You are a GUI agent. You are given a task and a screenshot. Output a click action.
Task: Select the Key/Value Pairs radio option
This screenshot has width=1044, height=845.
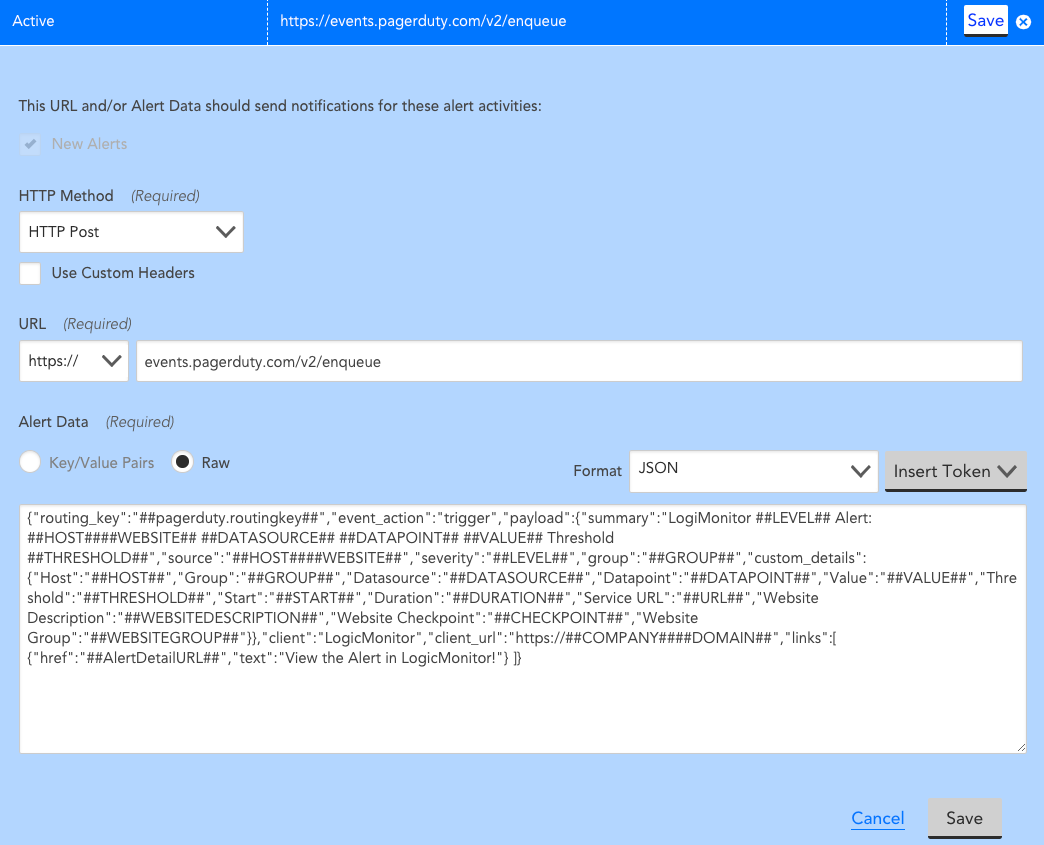(x=30, y=462)
